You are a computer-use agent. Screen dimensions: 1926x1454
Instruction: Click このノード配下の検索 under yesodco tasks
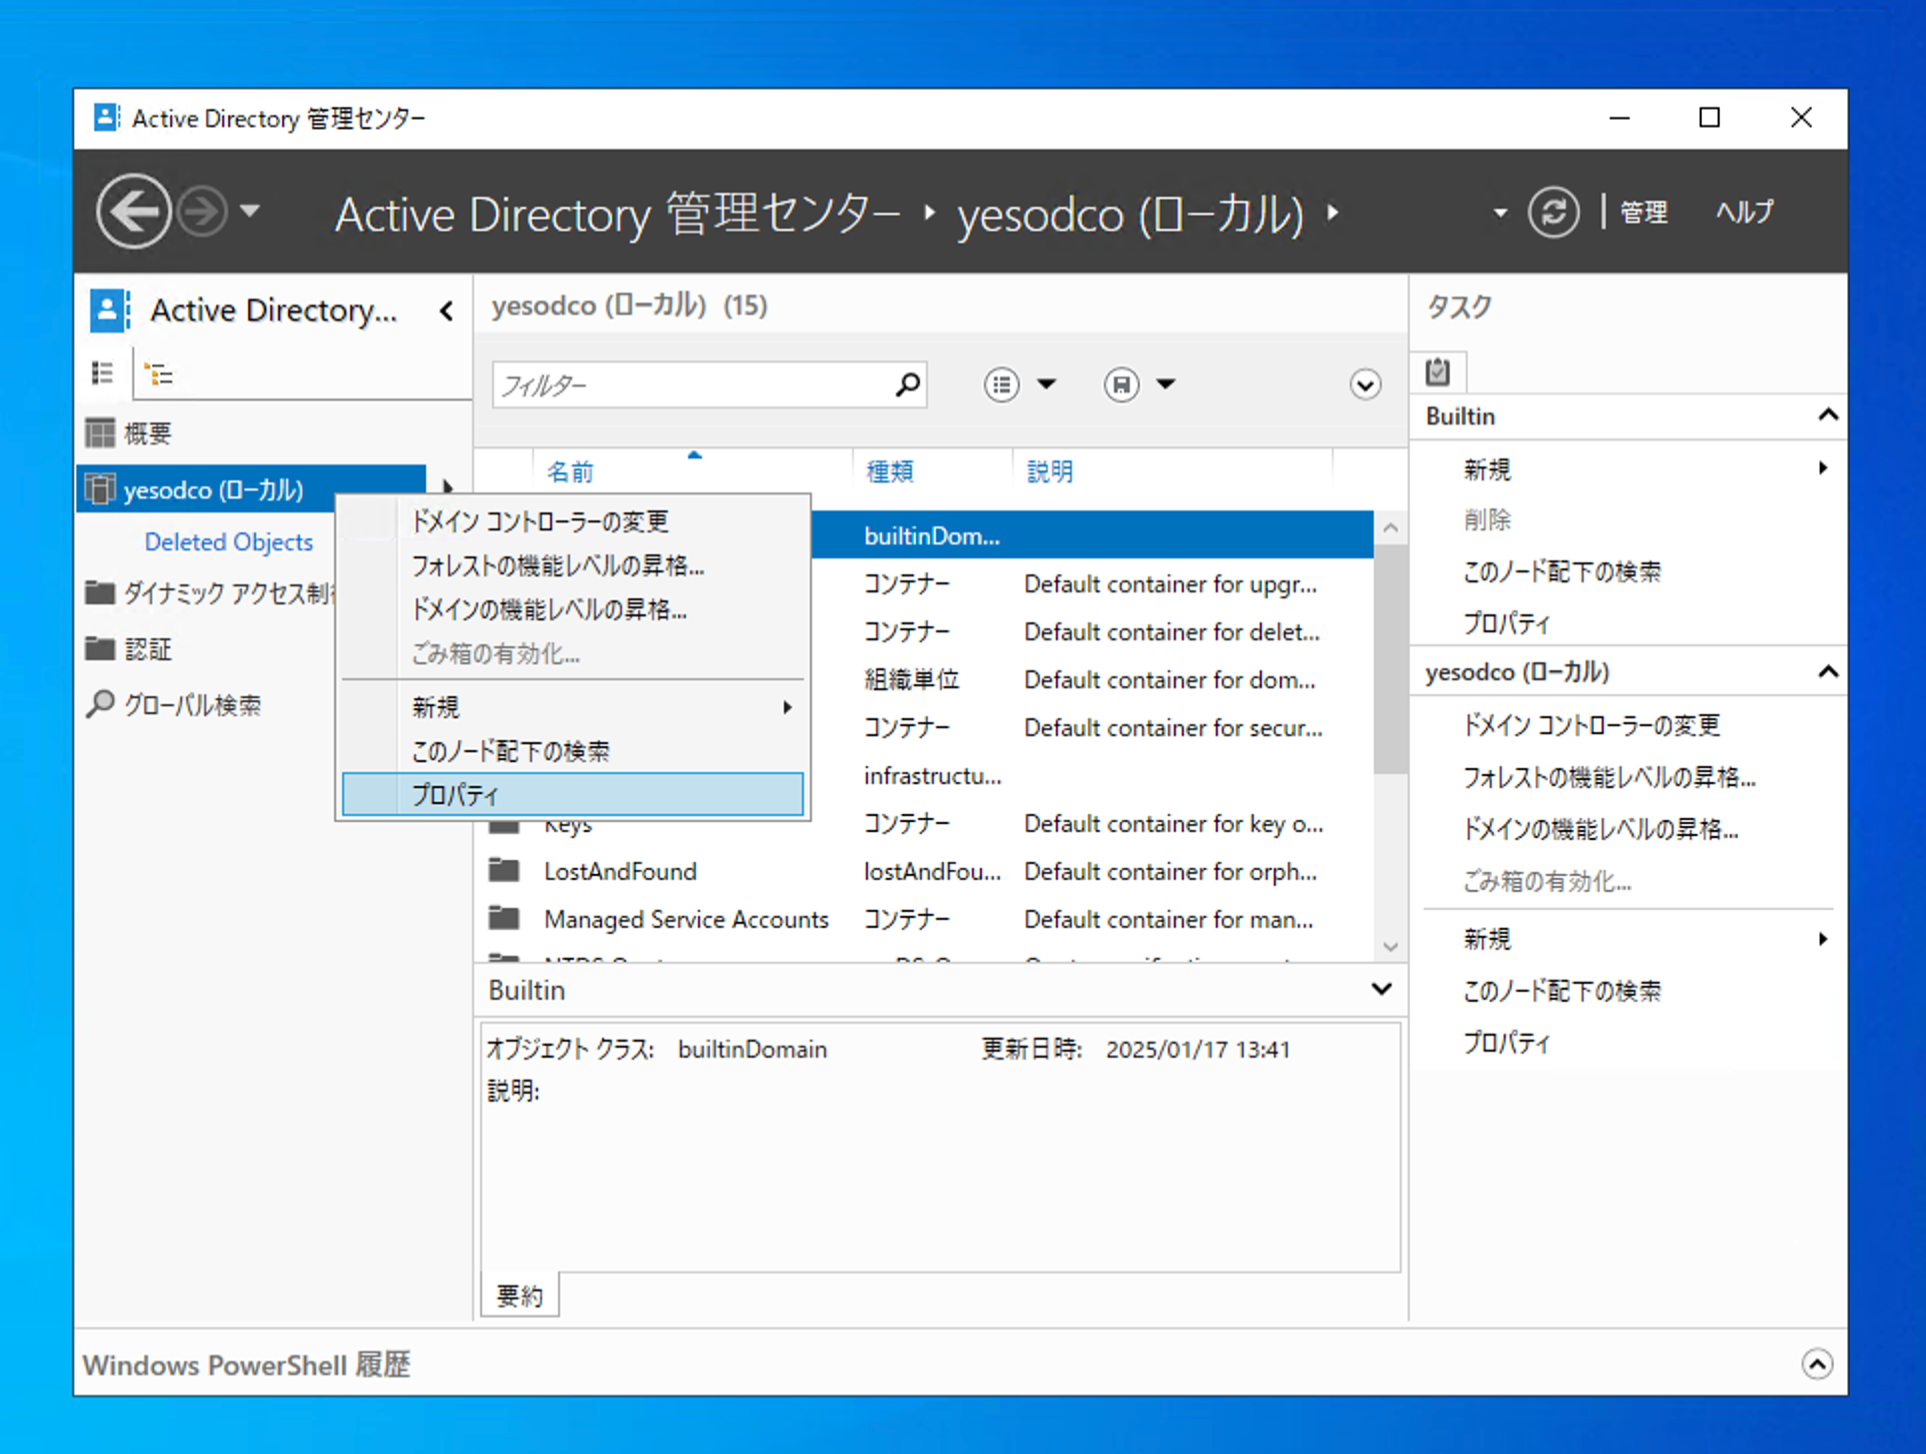coord(1561,991)
